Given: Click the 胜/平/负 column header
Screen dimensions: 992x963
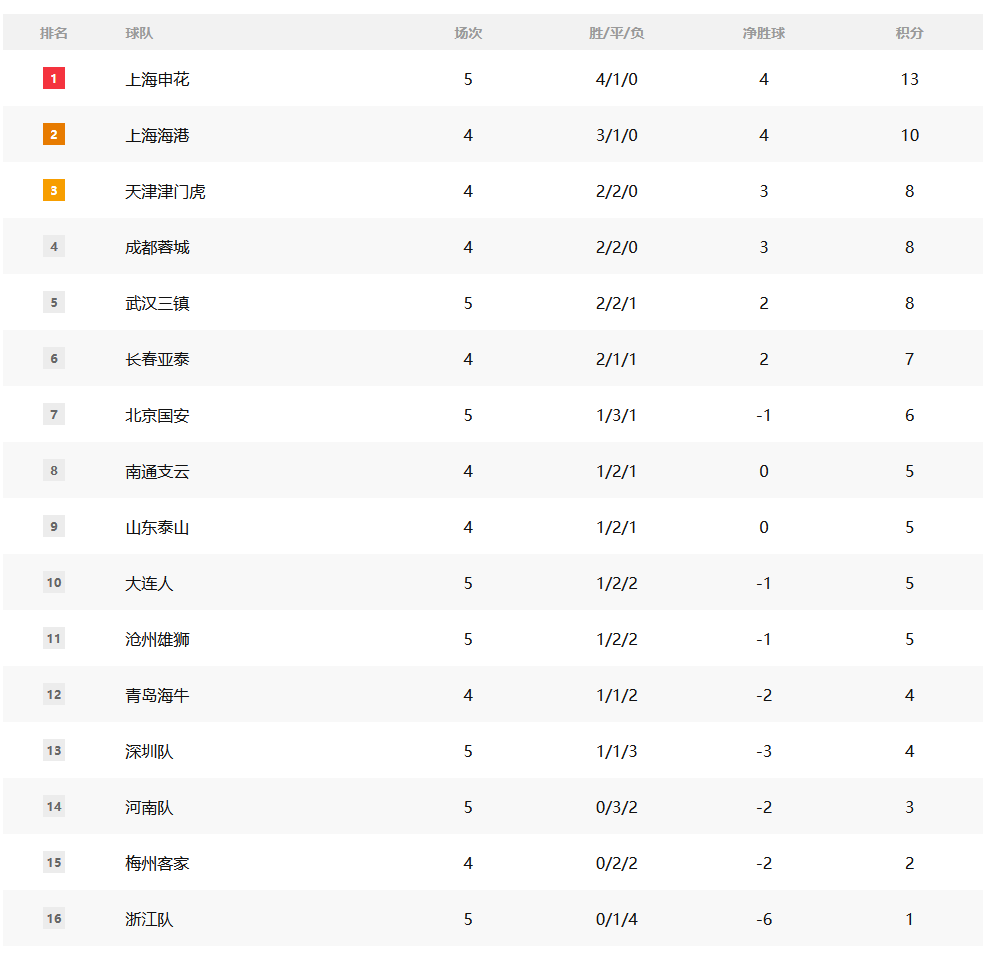Looking at the screenshot, I should click(x=616, y=33).
